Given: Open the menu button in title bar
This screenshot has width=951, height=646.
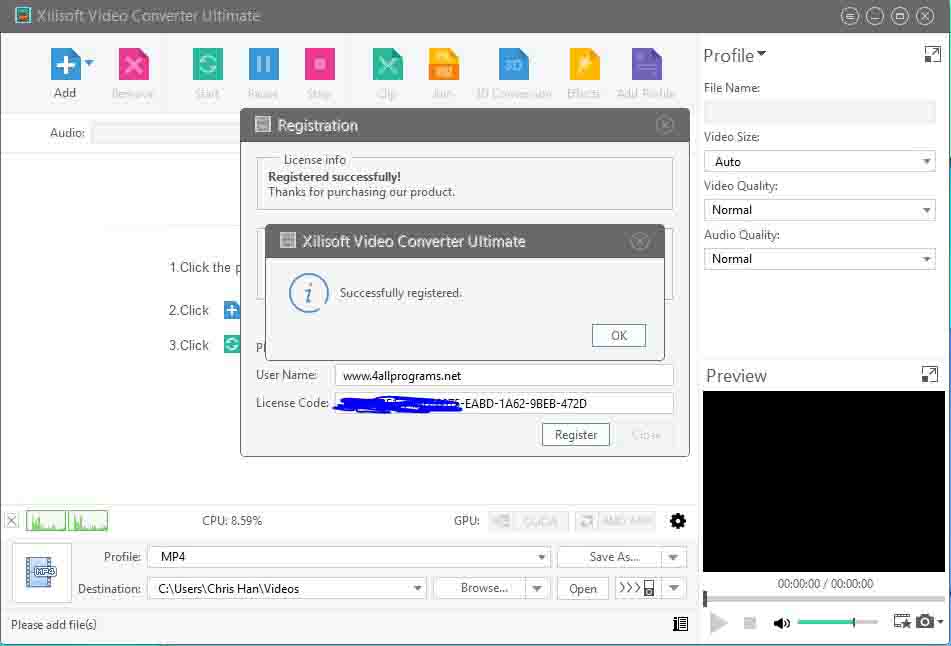Looking at the screenshot, I should (850, 16).
